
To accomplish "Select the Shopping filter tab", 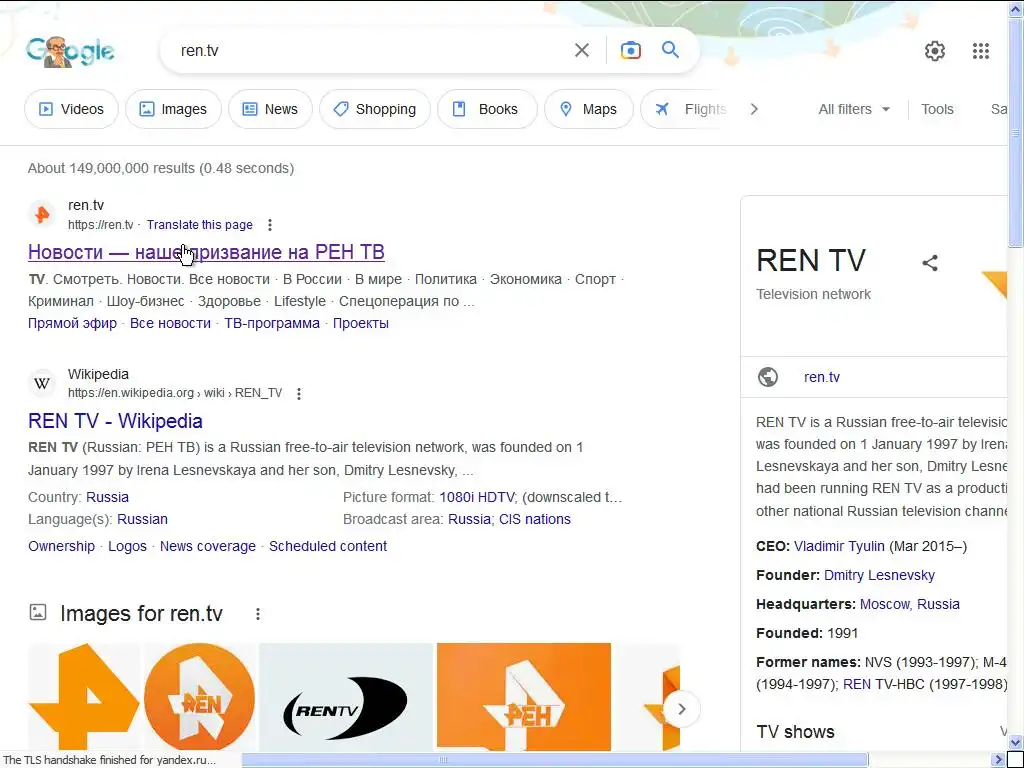I will [x=375, y=109].
